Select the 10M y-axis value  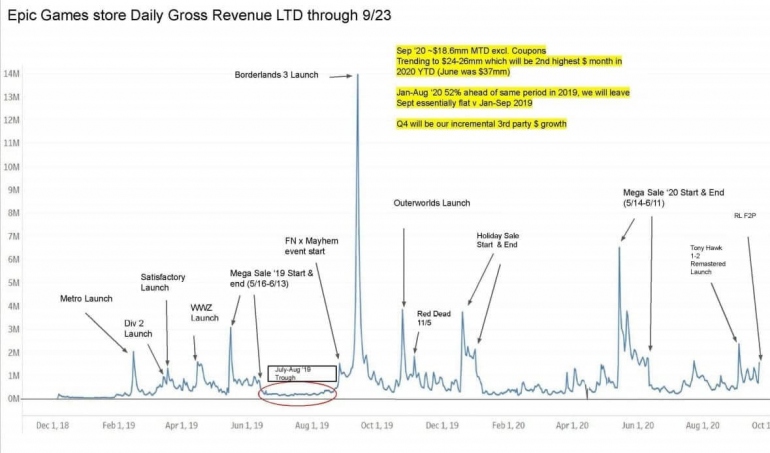[11, 167]
